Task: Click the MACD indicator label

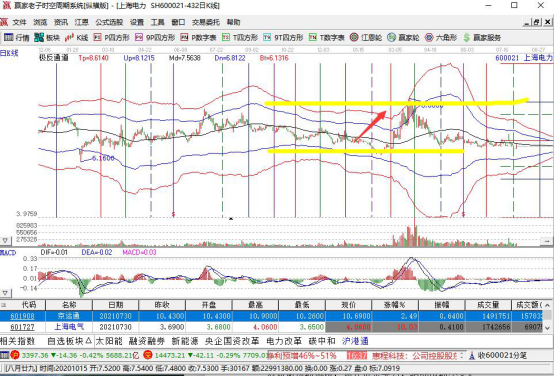Action: (8, 253)
